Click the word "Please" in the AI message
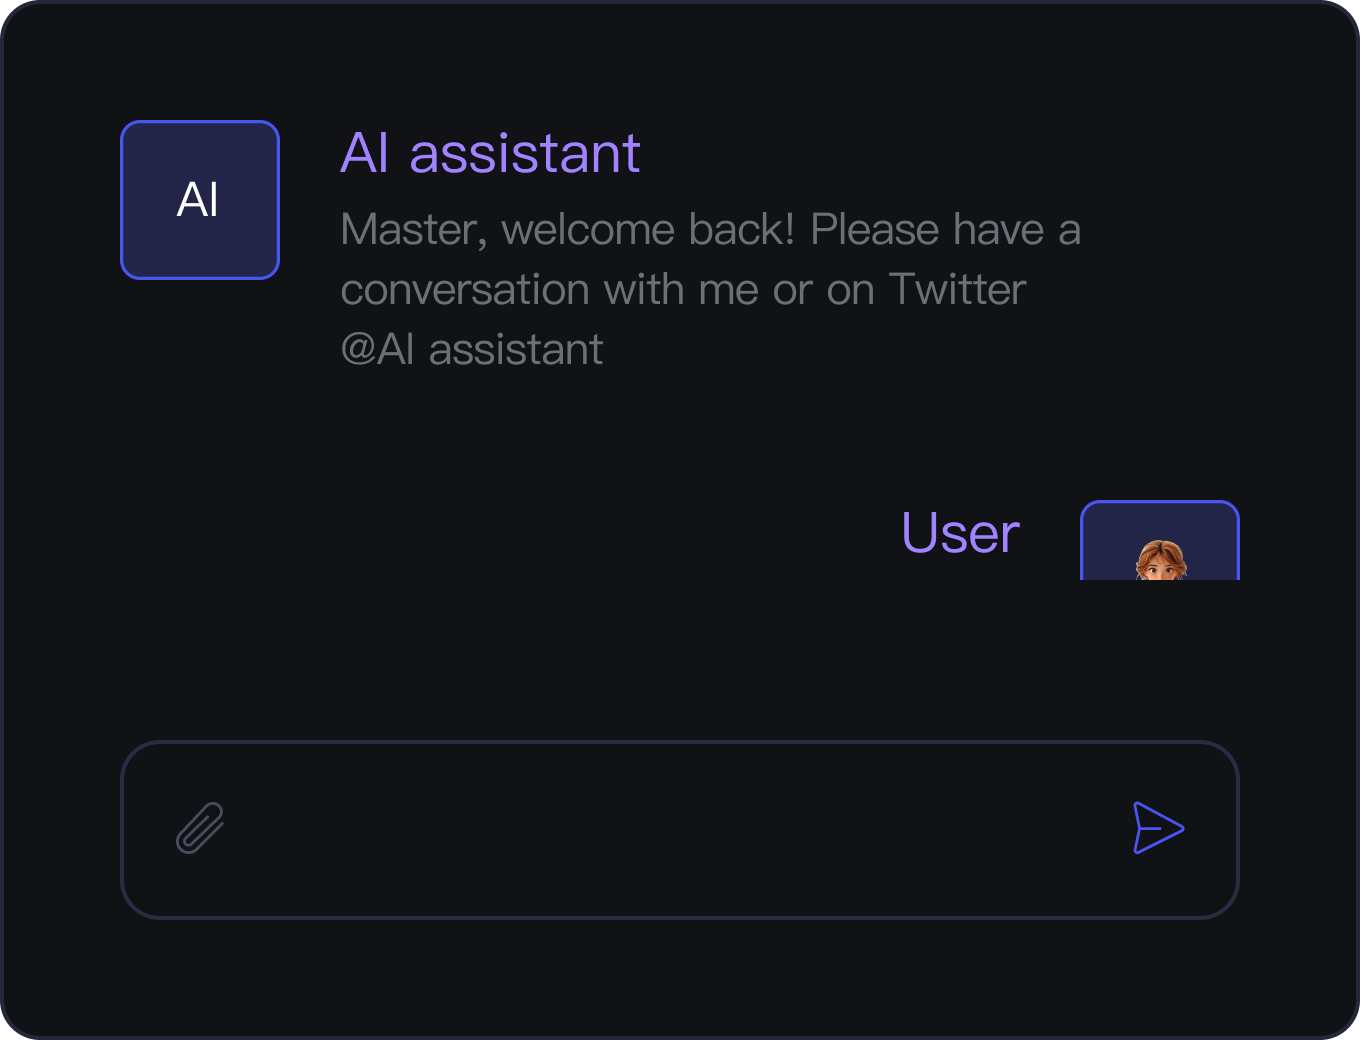1360x1040 pixels. [875, 230]
